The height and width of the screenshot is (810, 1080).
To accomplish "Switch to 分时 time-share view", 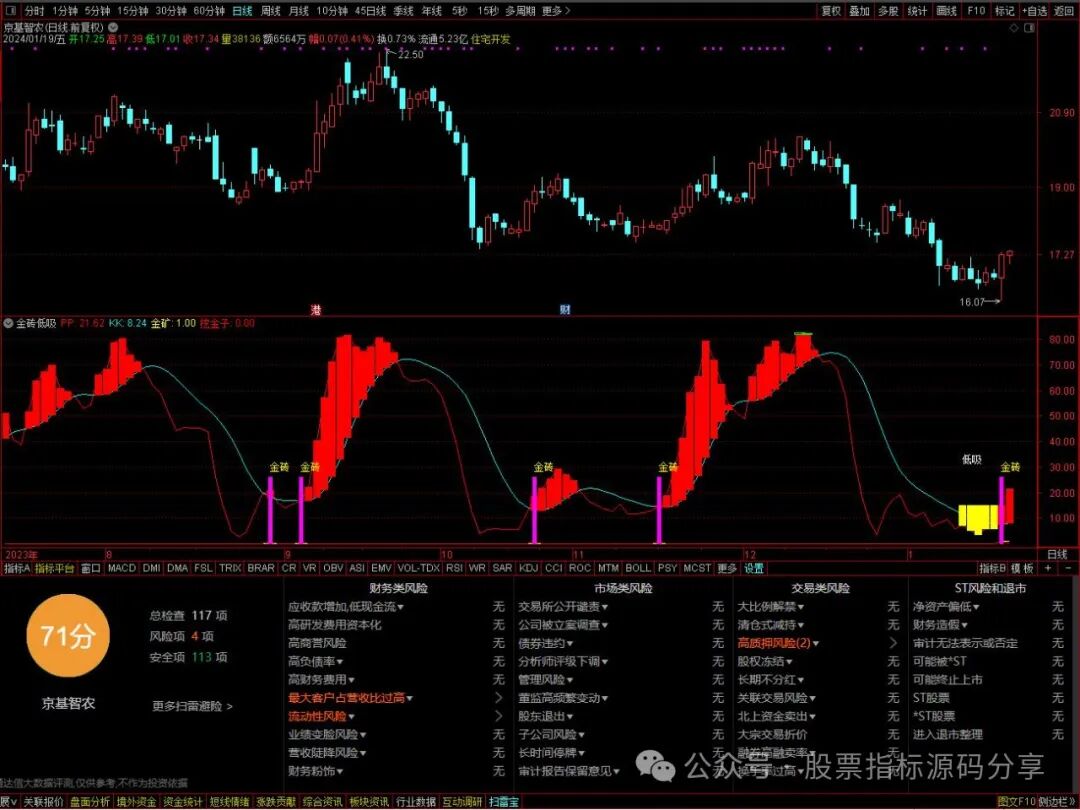I will point(34,11).
